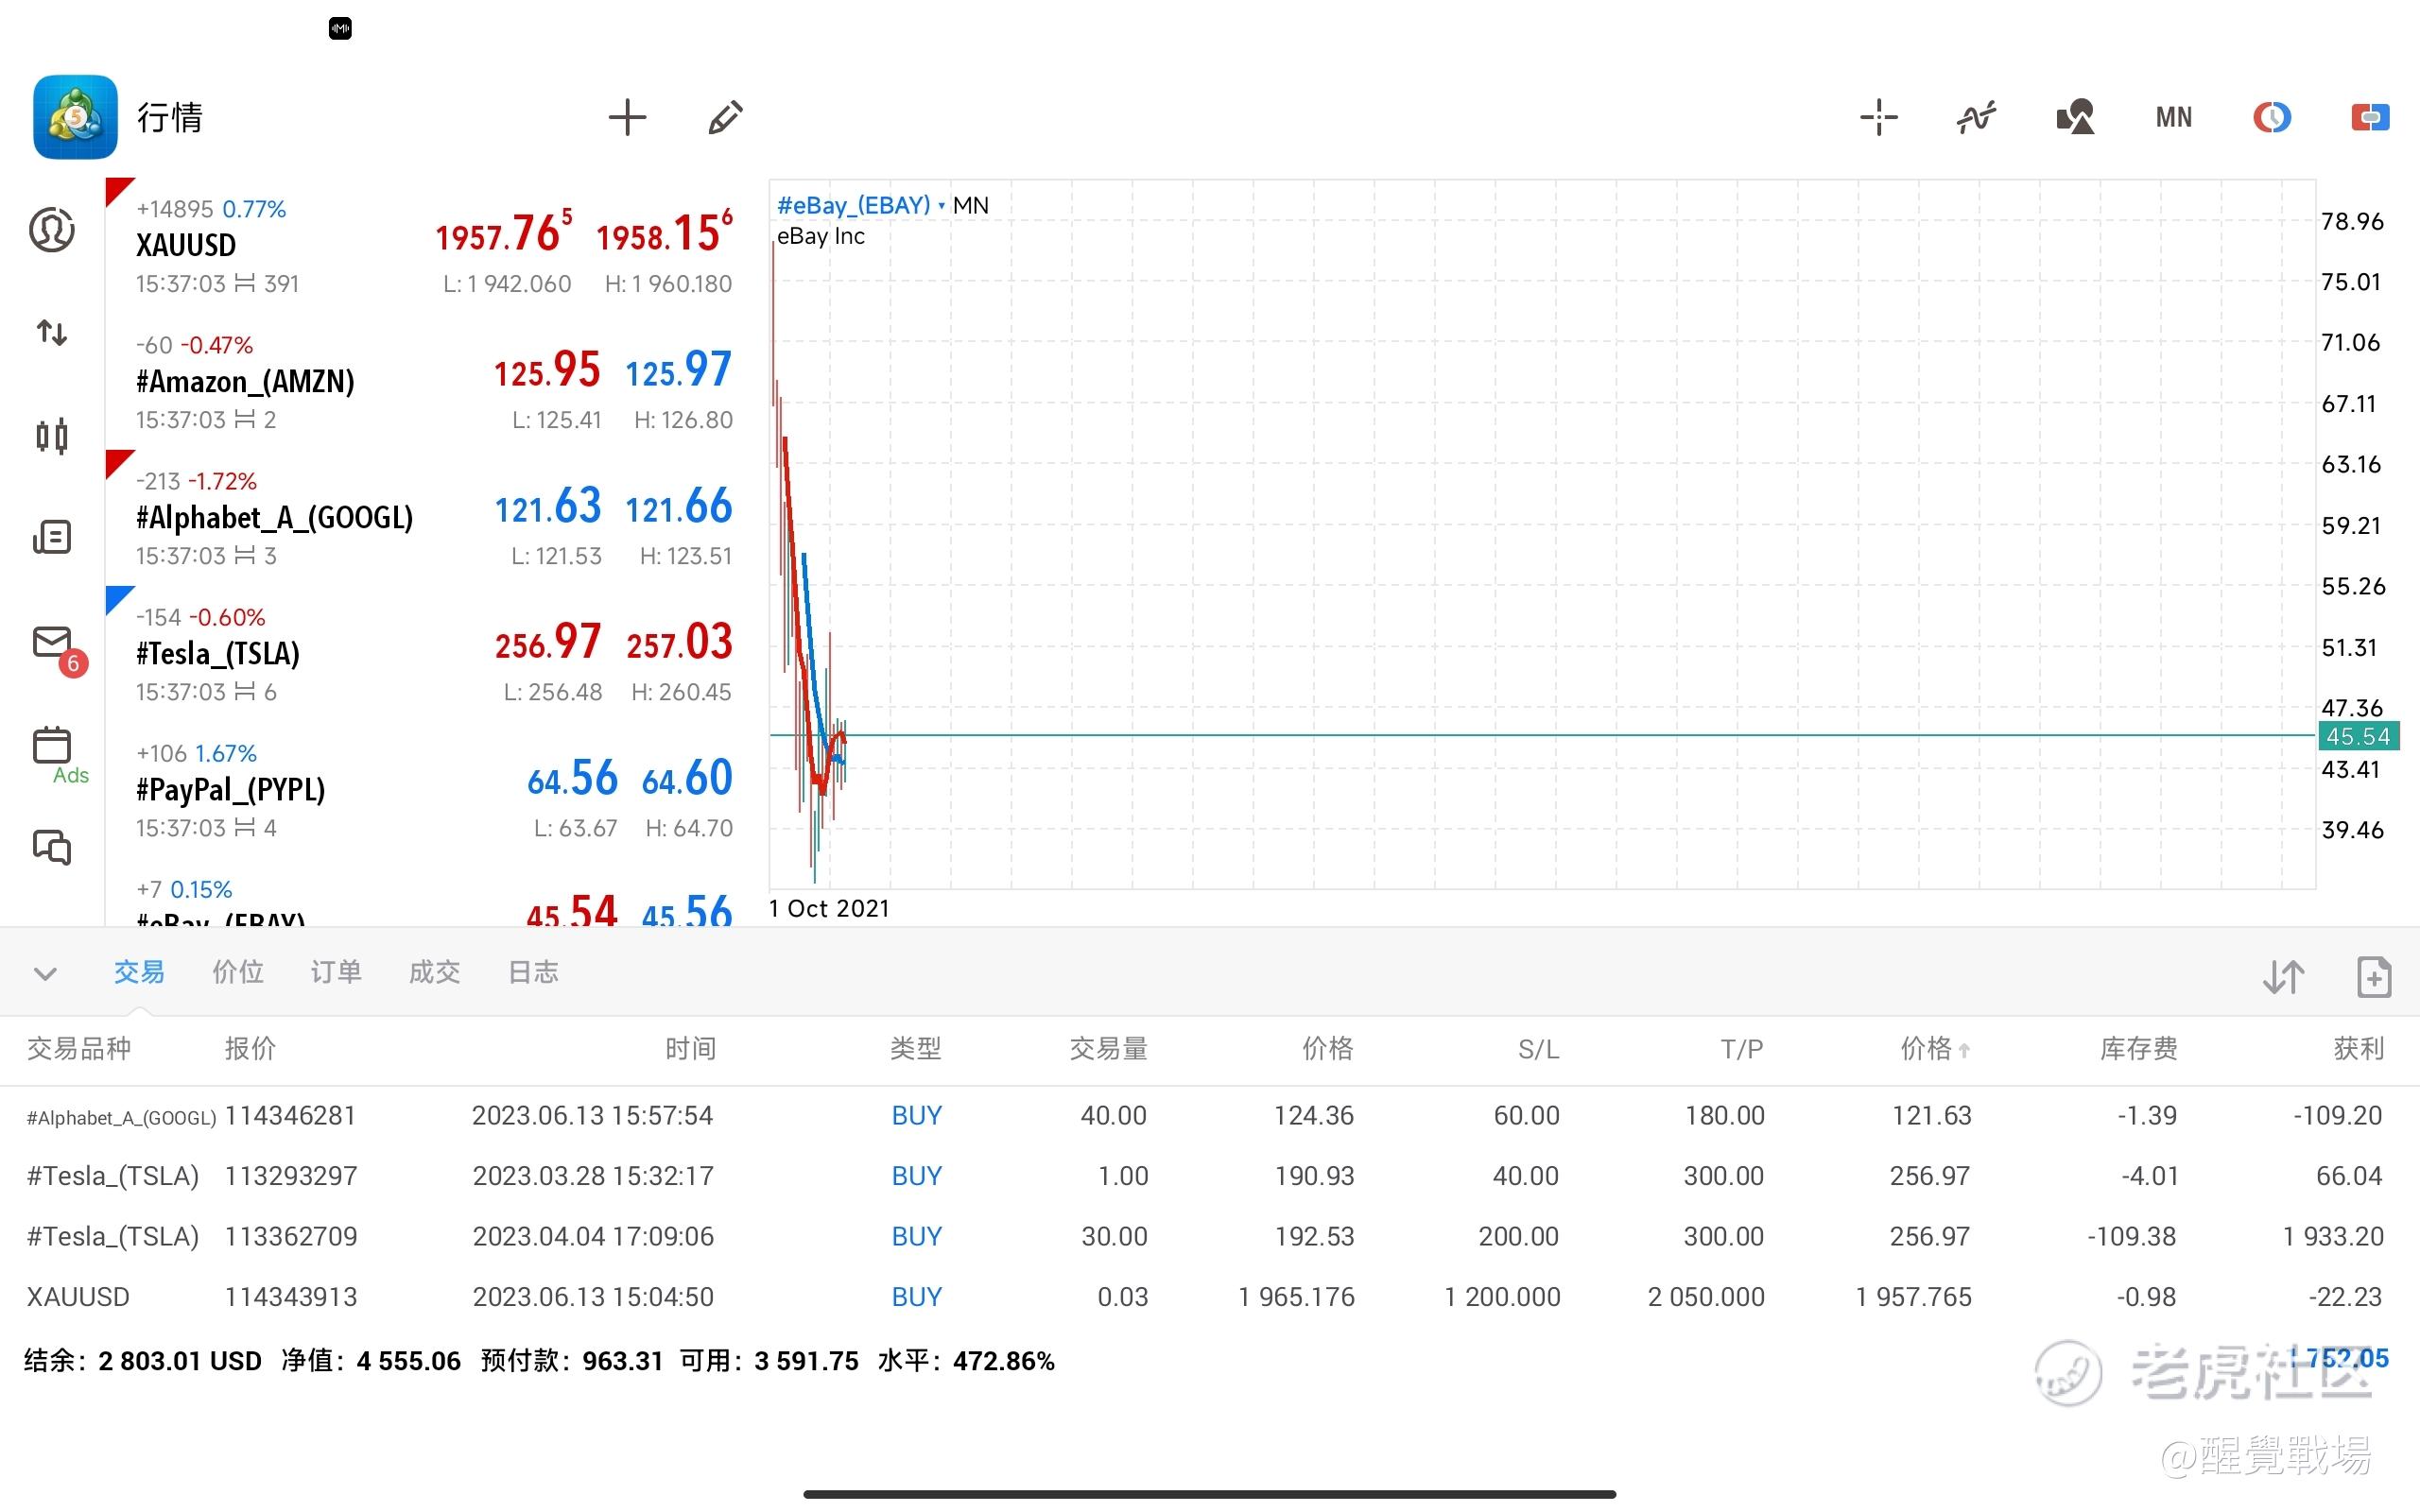
Task: Sort by the S/L column header
Action: [1538, 1049]
